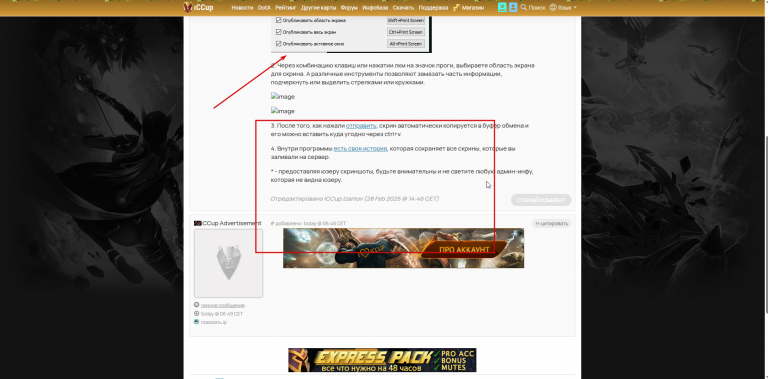This screenshot has width=768, height=379.
Task: Open the Новости menu item
Action: pos(242,8)
